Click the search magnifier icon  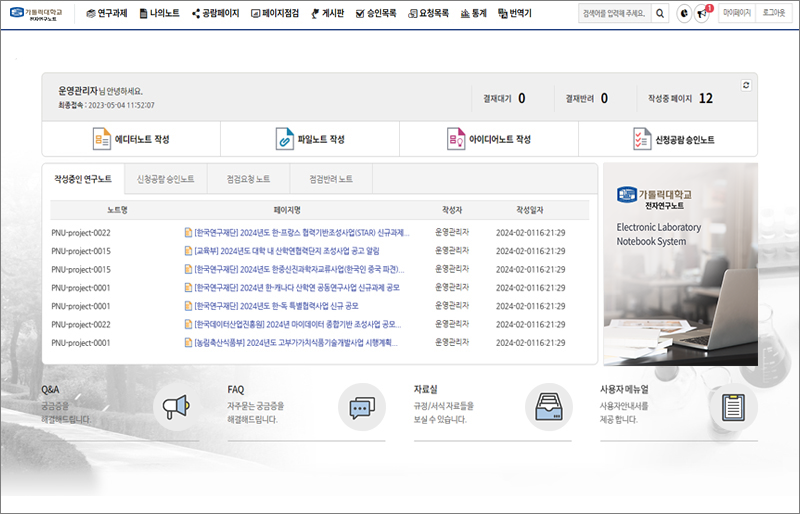click(660, 14)
